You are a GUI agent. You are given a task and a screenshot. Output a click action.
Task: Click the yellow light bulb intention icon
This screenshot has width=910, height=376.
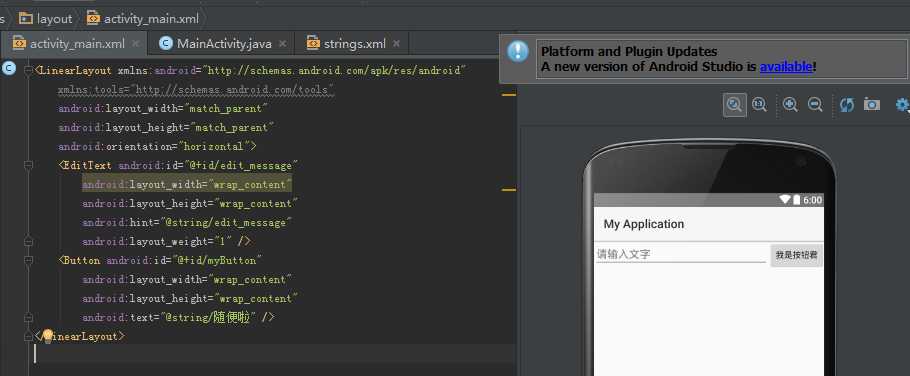click(x=48, y=335)
